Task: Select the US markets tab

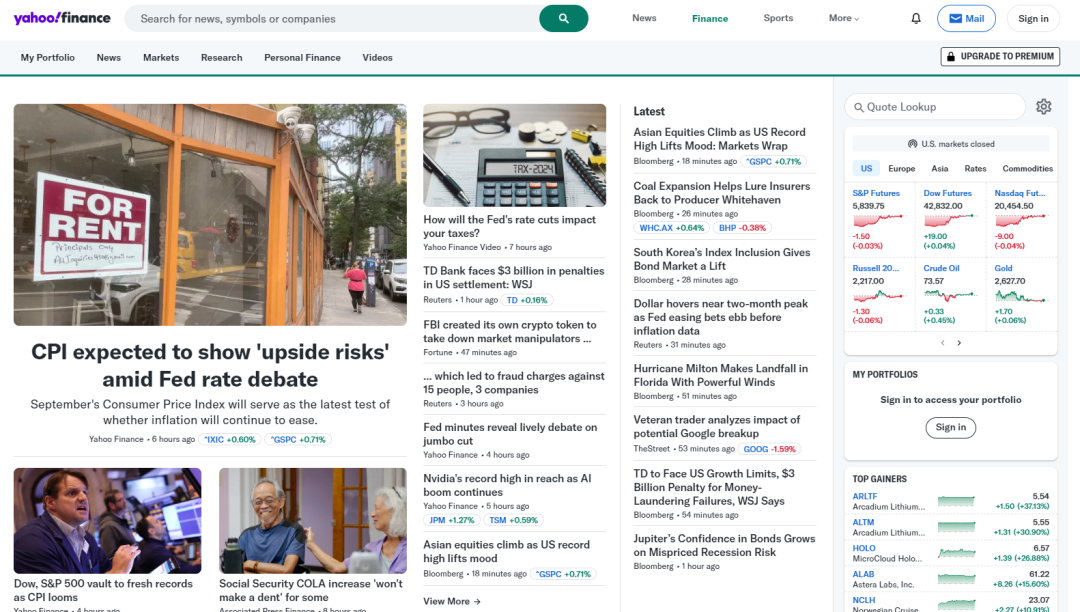Action: tap(866, 169)
